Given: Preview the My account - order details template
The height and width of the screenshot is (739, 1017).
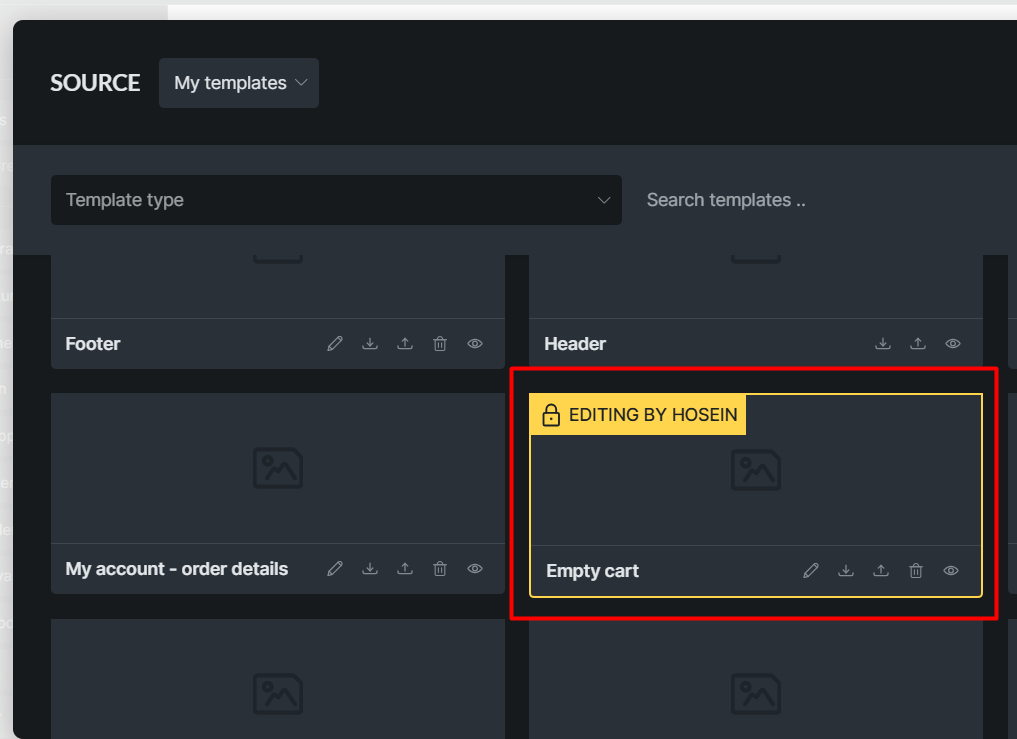Looking at the screenshot, I should click(x=475, y=569).
